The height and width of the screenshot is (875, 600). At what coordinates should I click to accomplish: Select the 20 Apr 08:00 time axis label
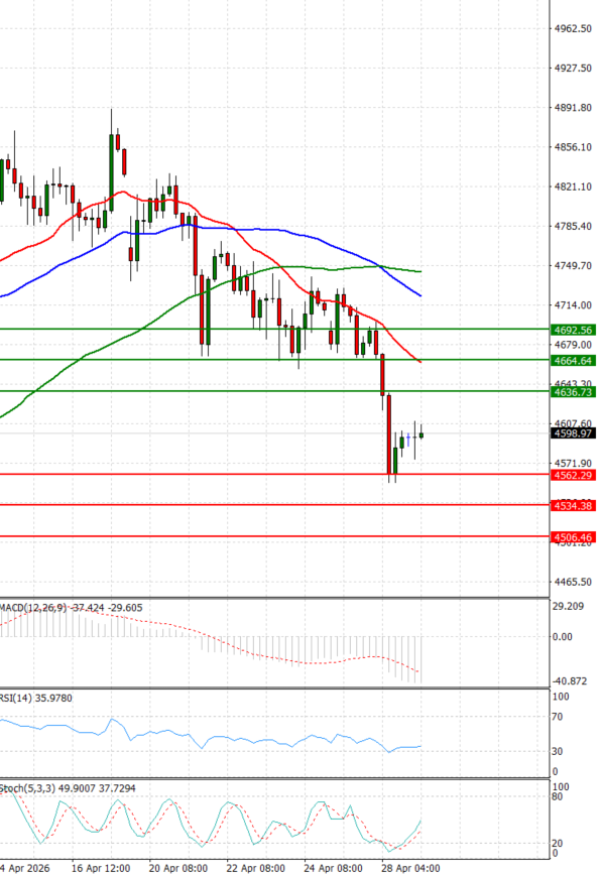point(179,867)
